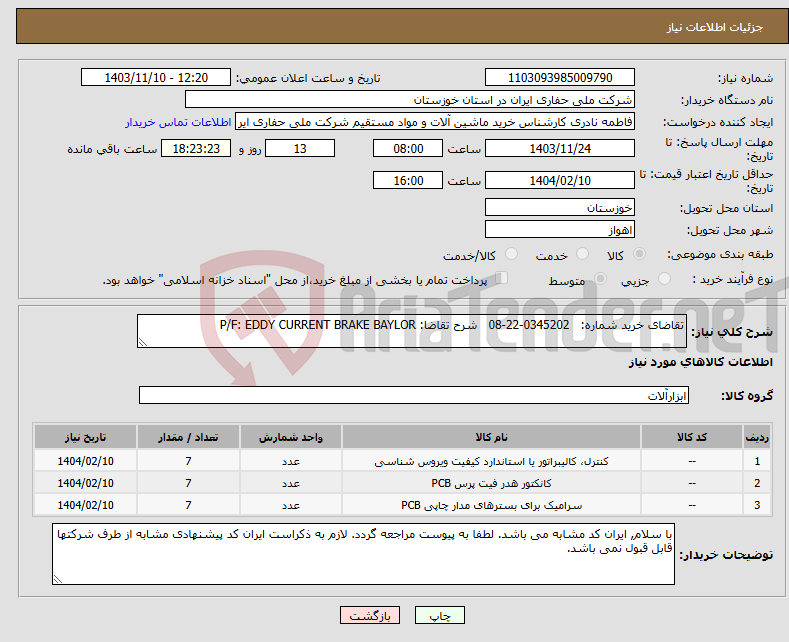Click the delivery province field خوزستان

(560, 207)
